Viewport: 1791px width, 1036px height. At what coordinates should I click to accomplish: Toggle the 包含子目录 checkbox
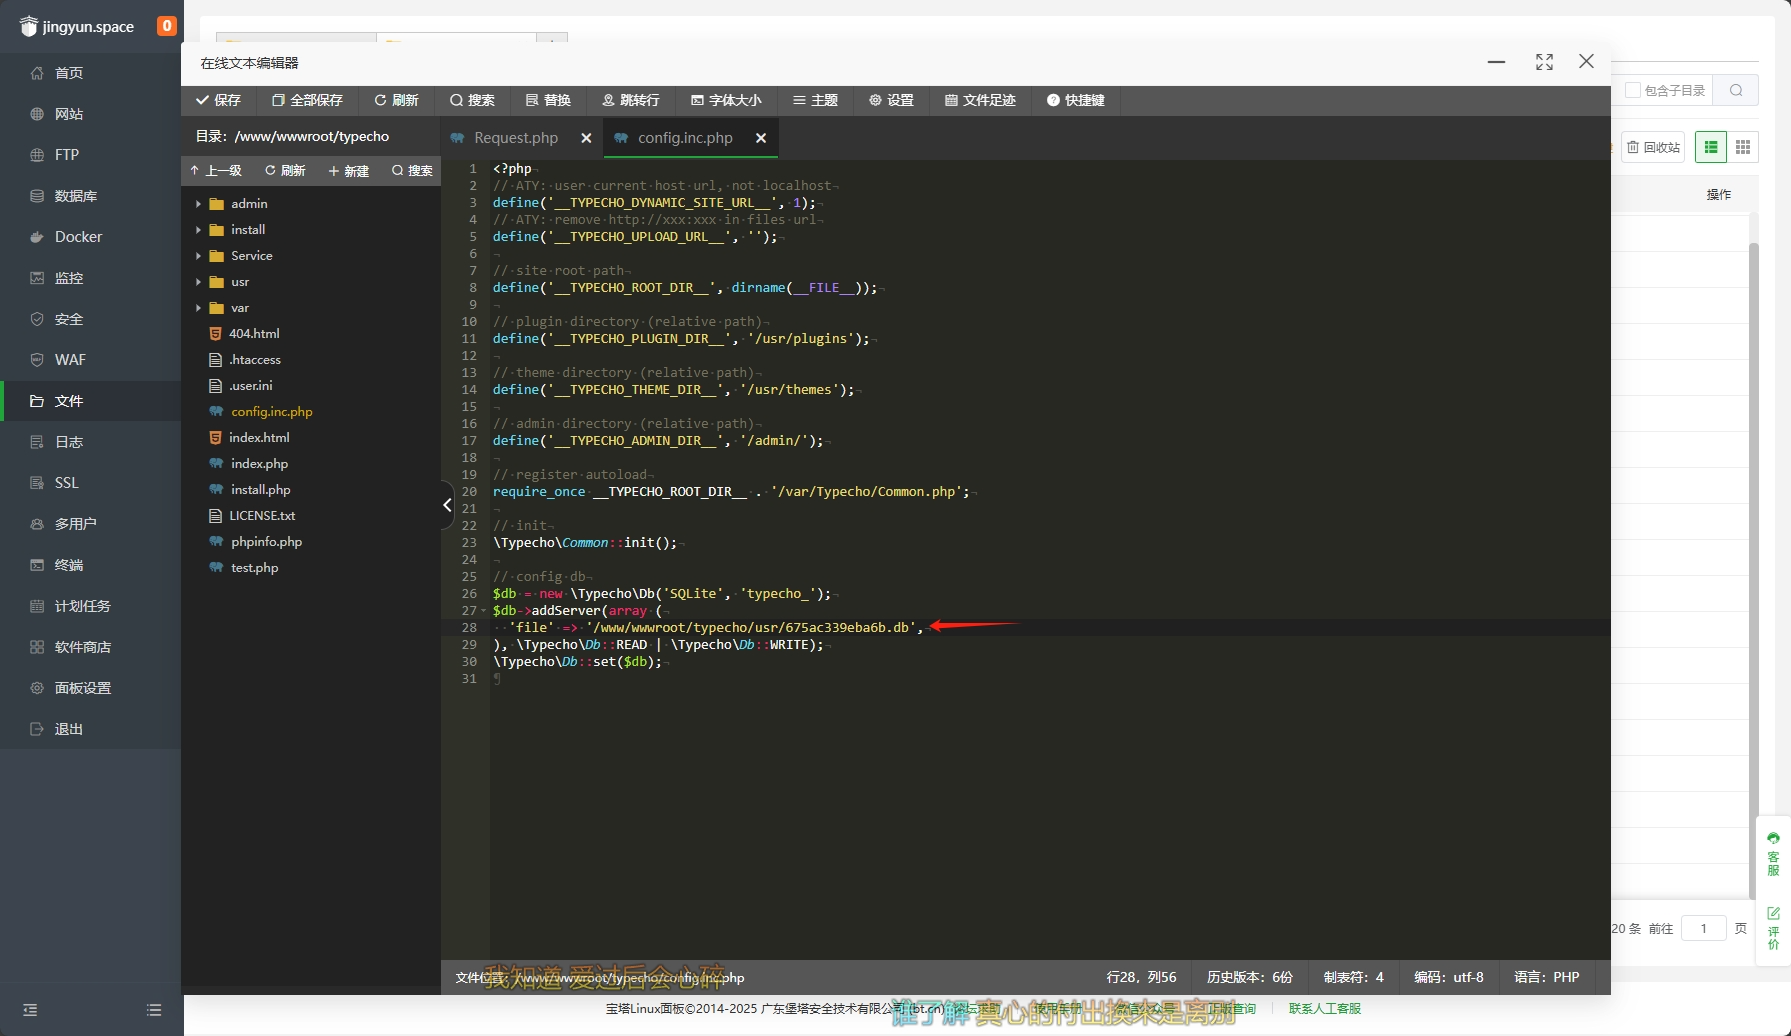[1633, 91]
